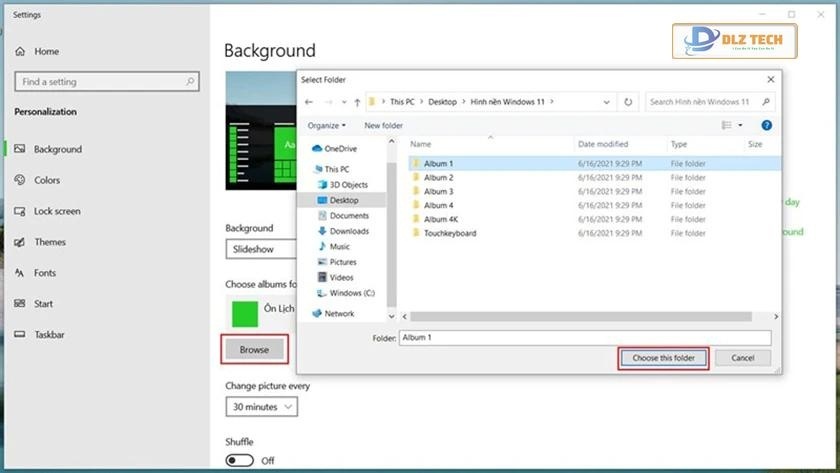Go to the Taskbar settings page
Screen dimensions: 840x473
[x=49, y=335]
